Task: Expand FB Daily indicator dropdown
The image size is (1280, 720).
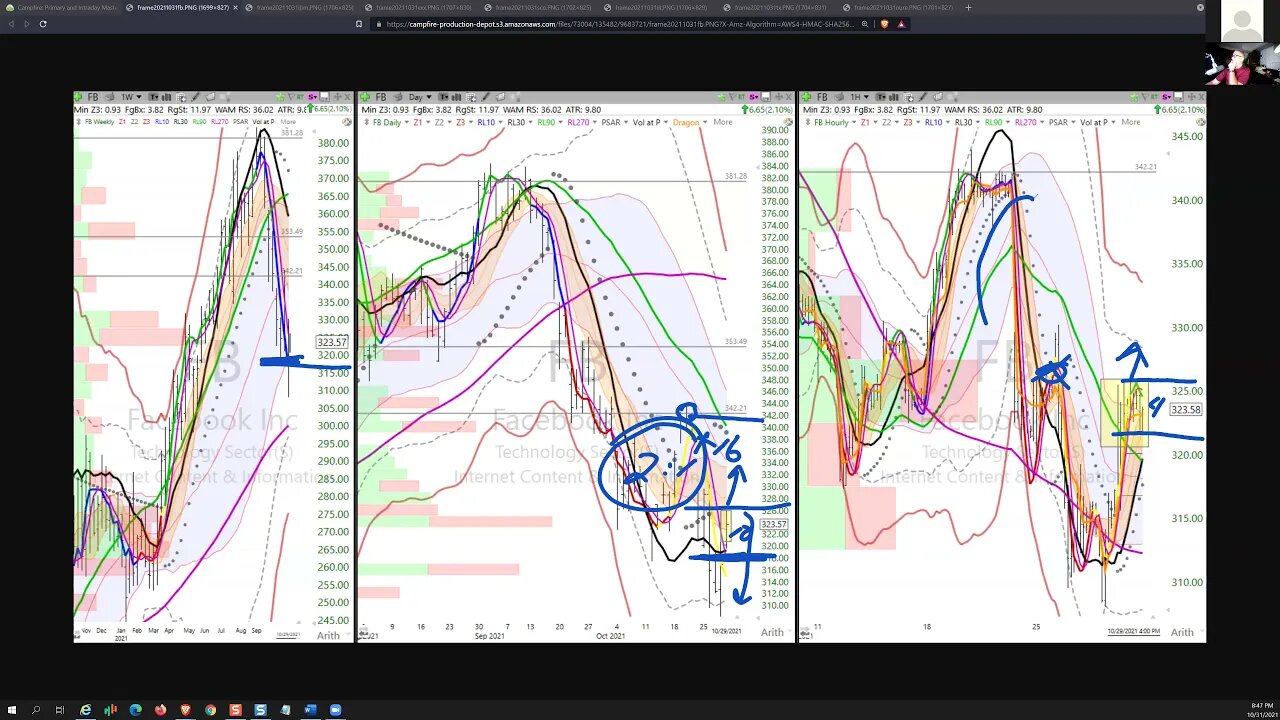Action: pyautogui.click(x=406, y=122)
